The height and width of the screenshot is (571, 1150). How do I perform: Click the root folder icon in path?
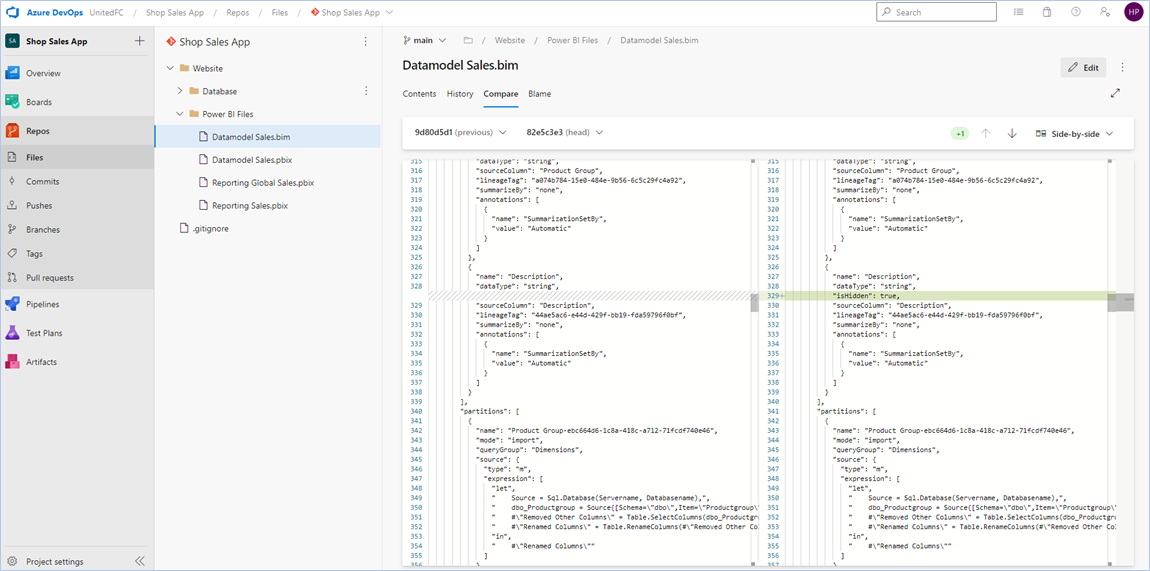pos(468,40)
